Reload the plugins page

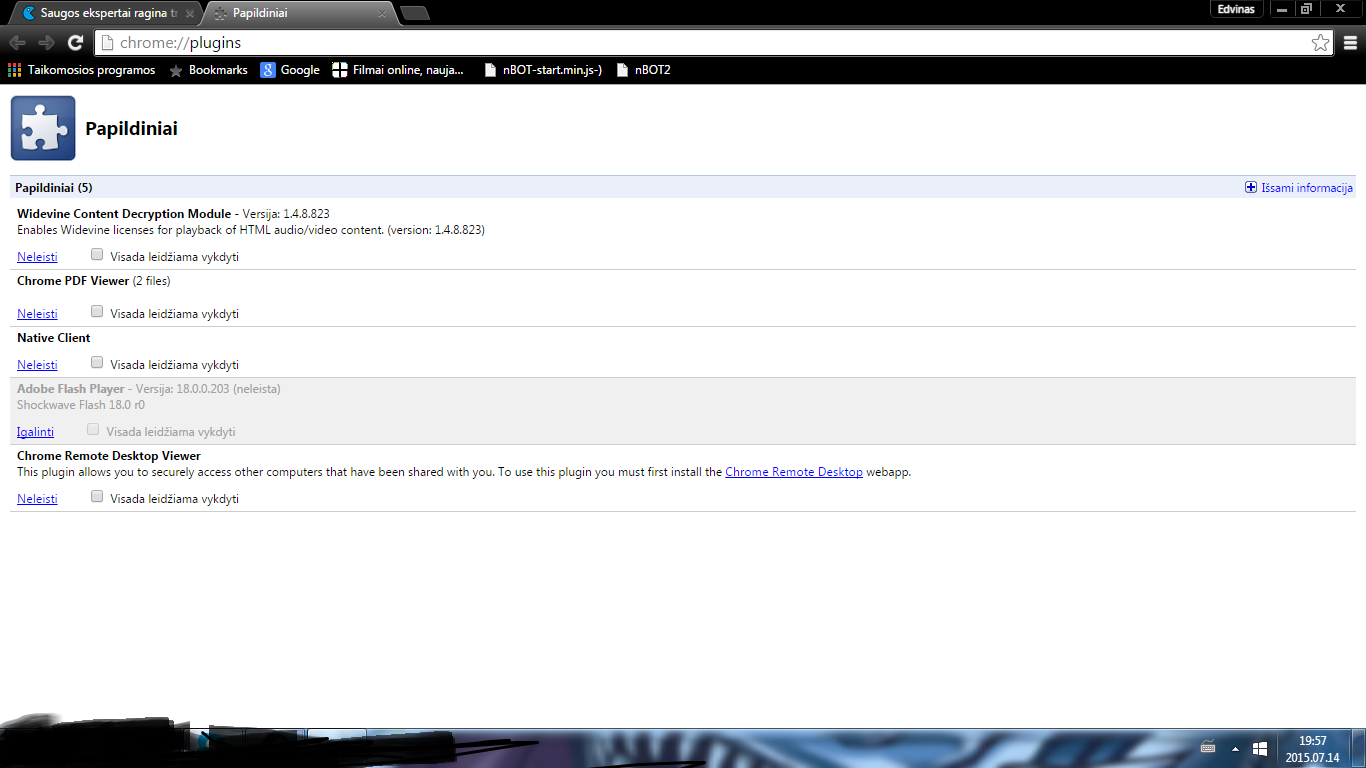click(x=75, y=43)
